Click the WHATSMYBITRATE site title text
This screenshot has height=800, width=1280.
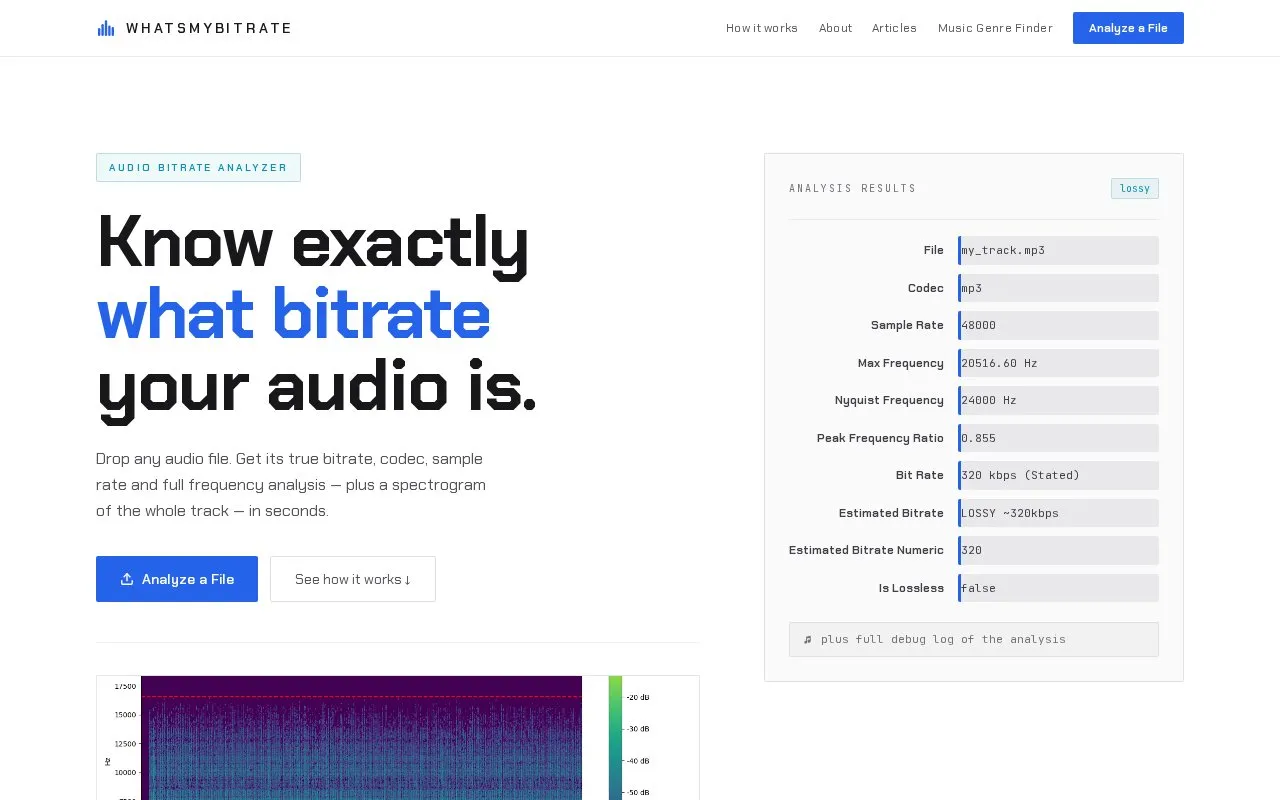tap(209, 28)
